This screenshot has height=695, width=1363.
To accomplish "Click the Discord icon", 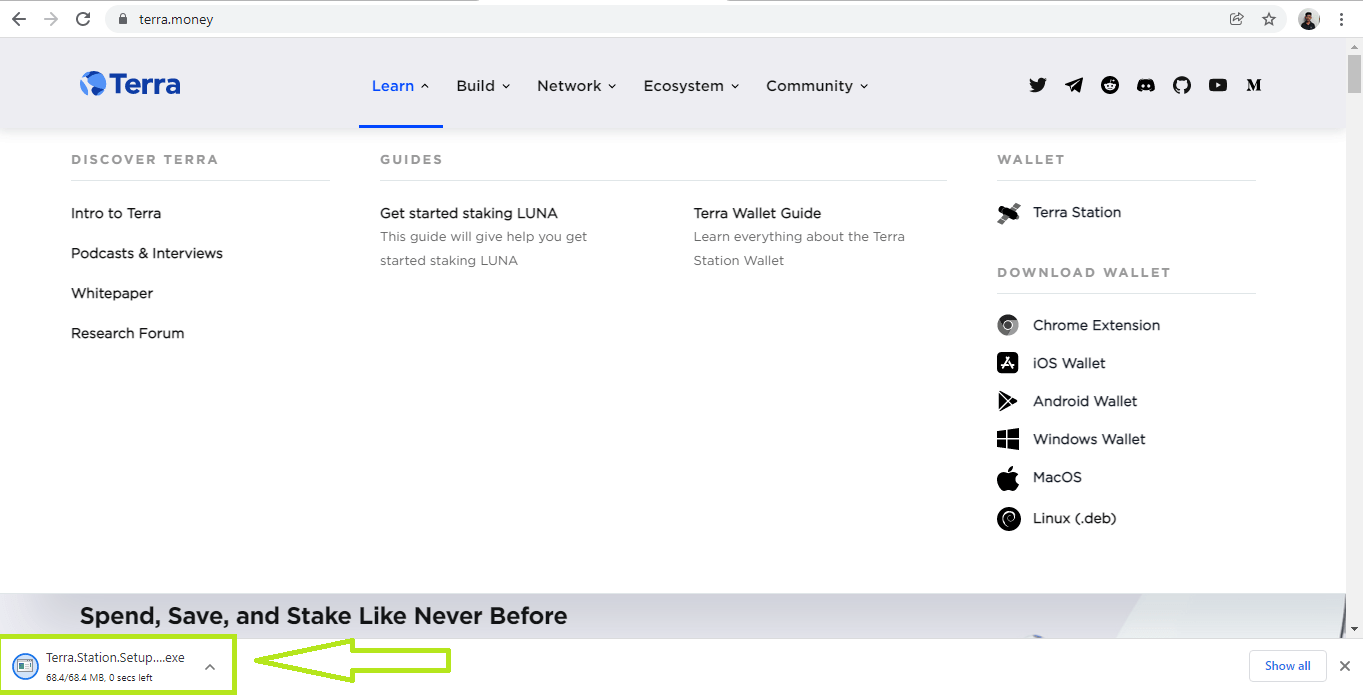I will pyautogui.click(x=1145, y=85).
